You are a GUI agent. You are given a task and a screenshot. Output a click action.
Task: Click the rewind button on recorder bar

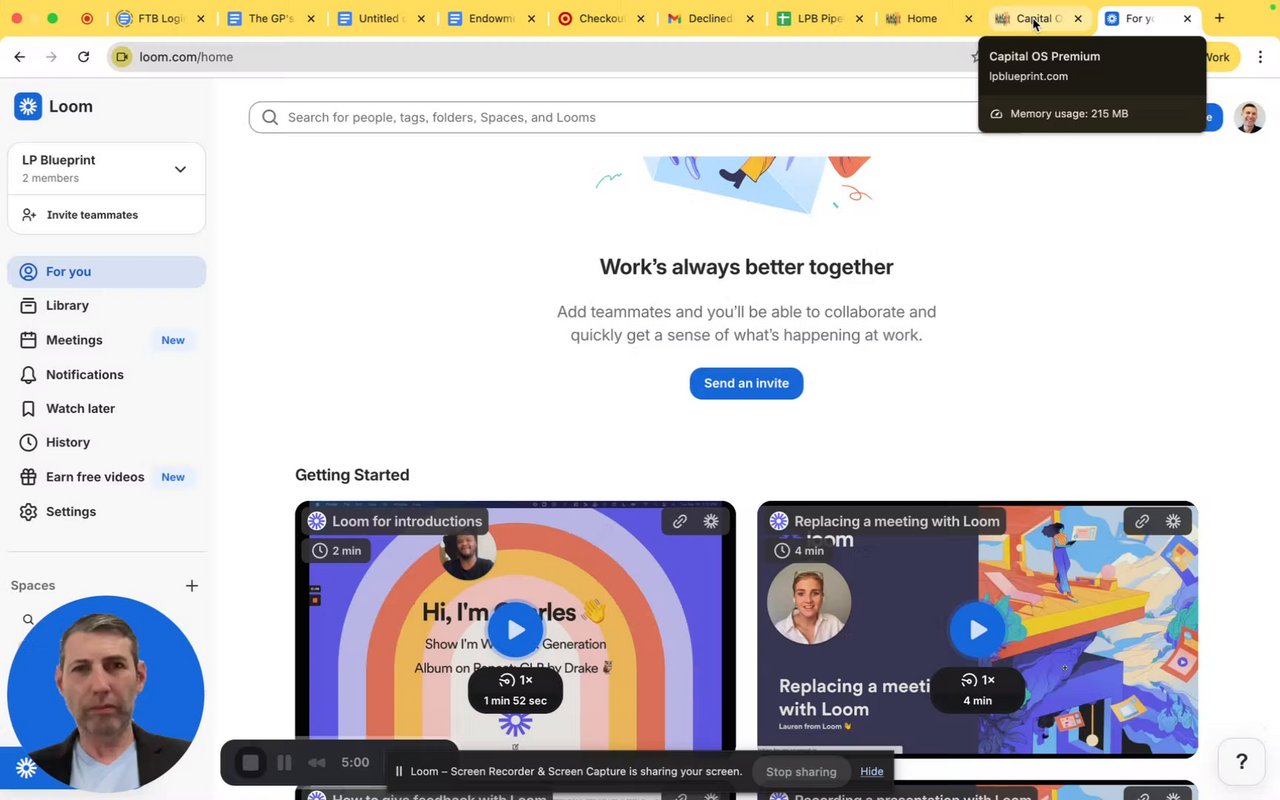[317, 763]
